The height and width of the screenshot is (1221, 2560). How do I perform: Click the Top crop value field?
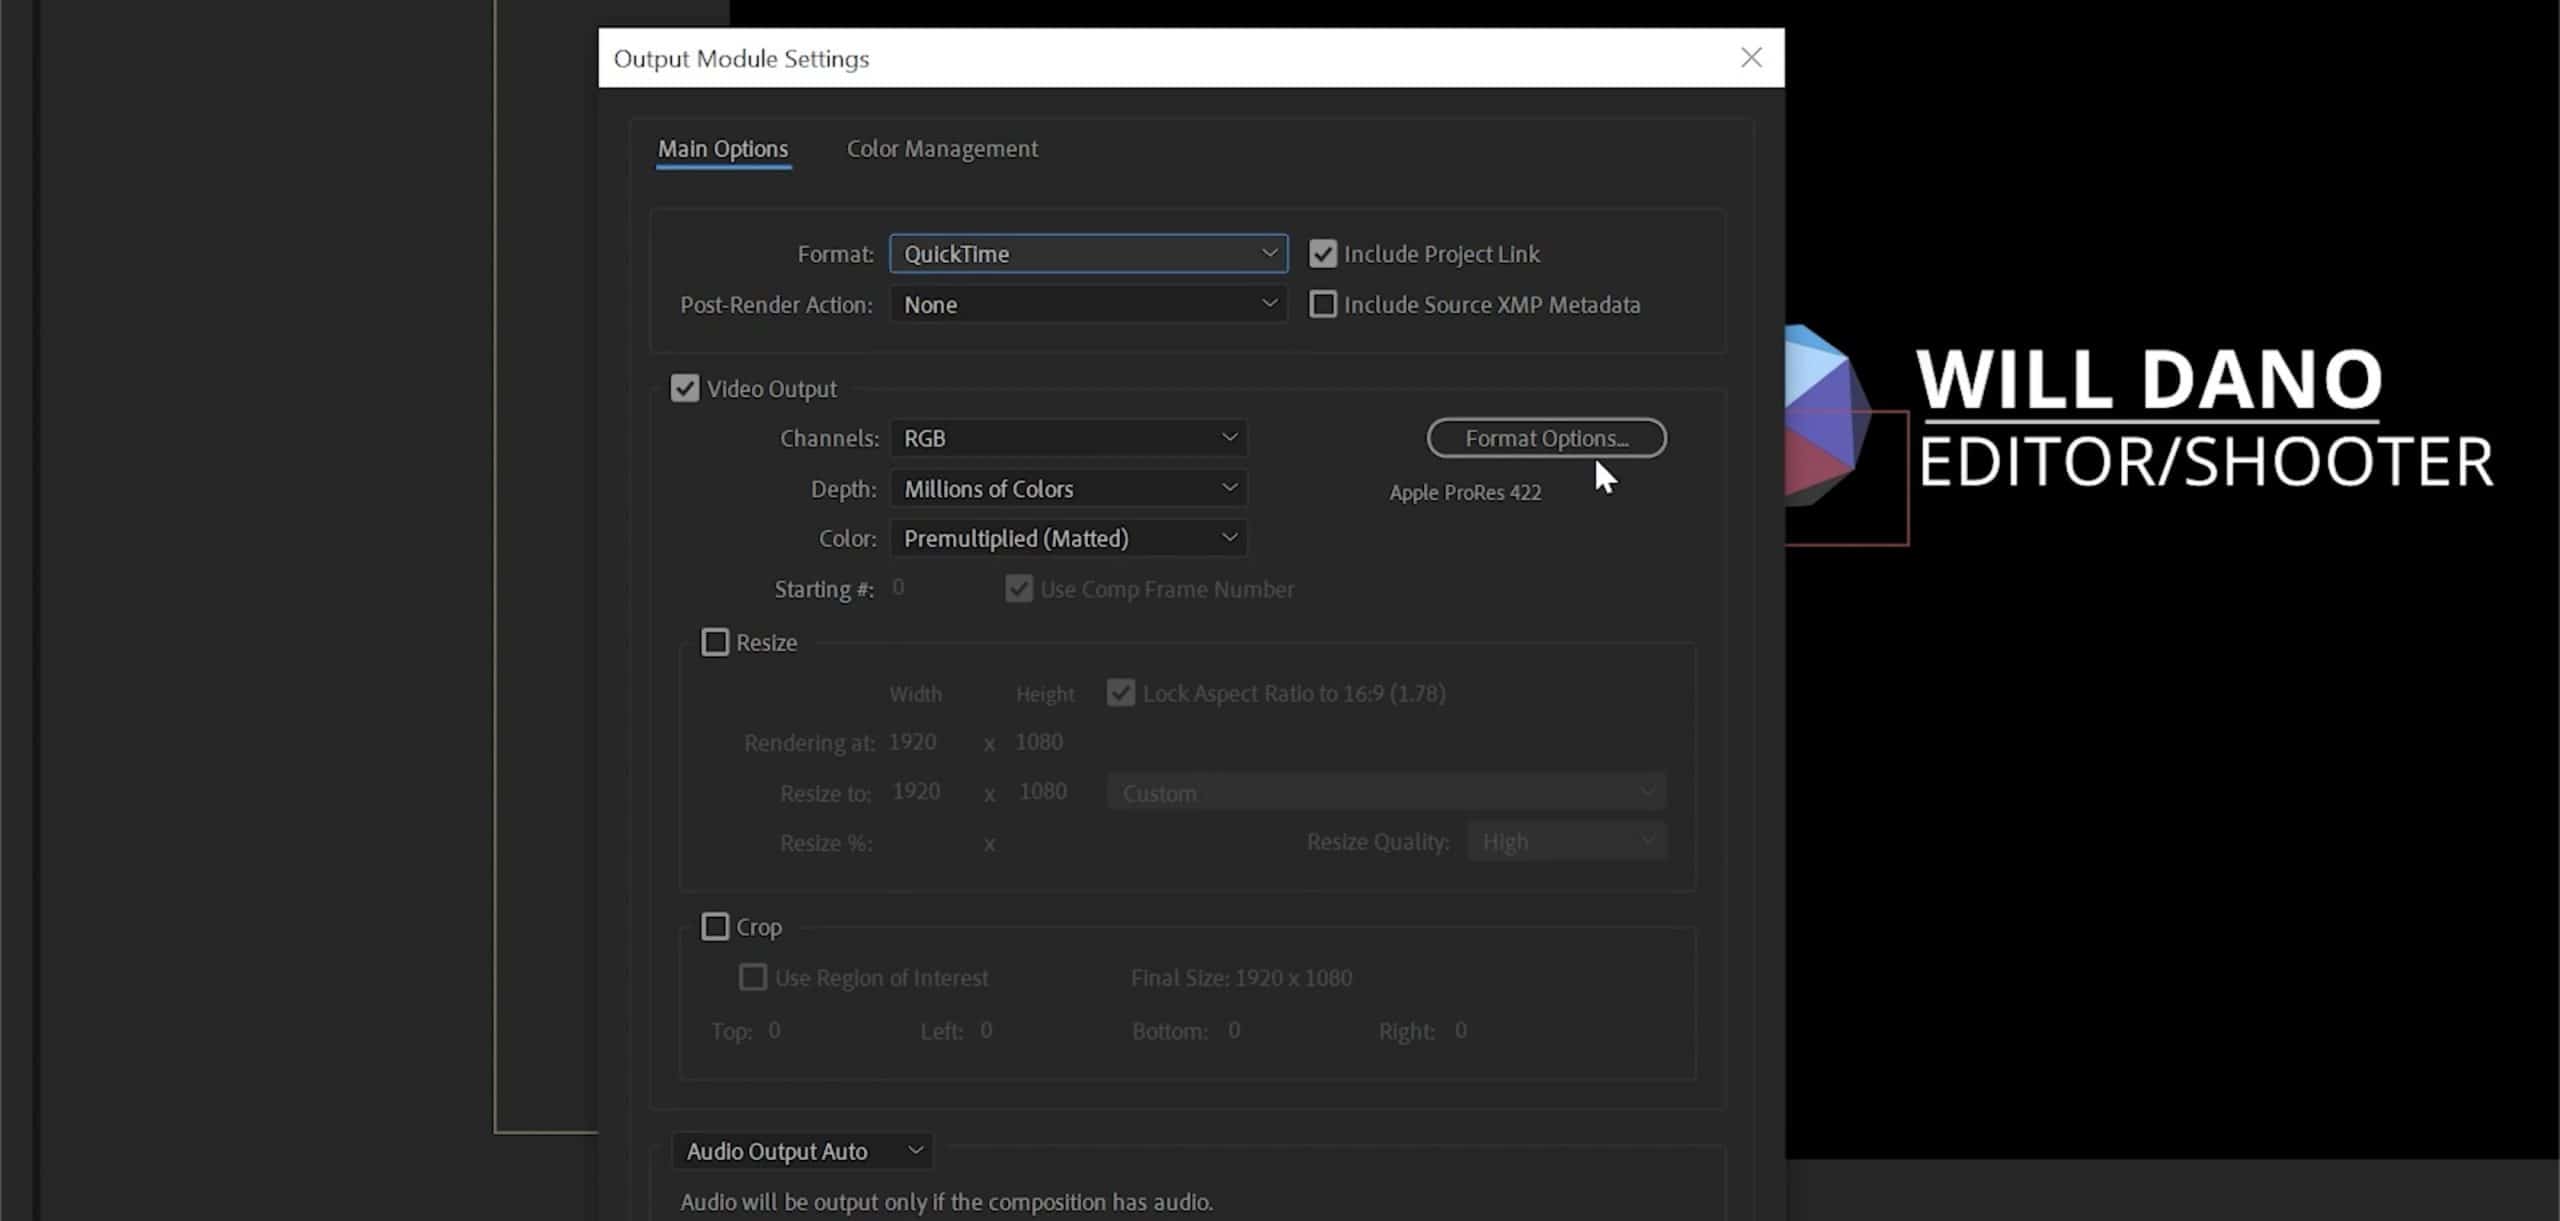tap(774, 1030)
